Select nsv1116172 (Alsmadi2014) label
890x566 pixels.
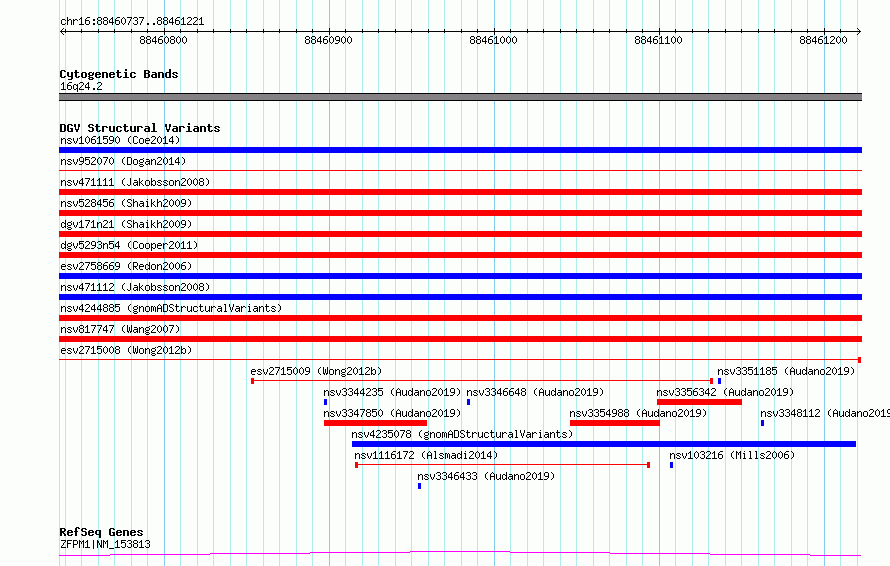[426, 455]
